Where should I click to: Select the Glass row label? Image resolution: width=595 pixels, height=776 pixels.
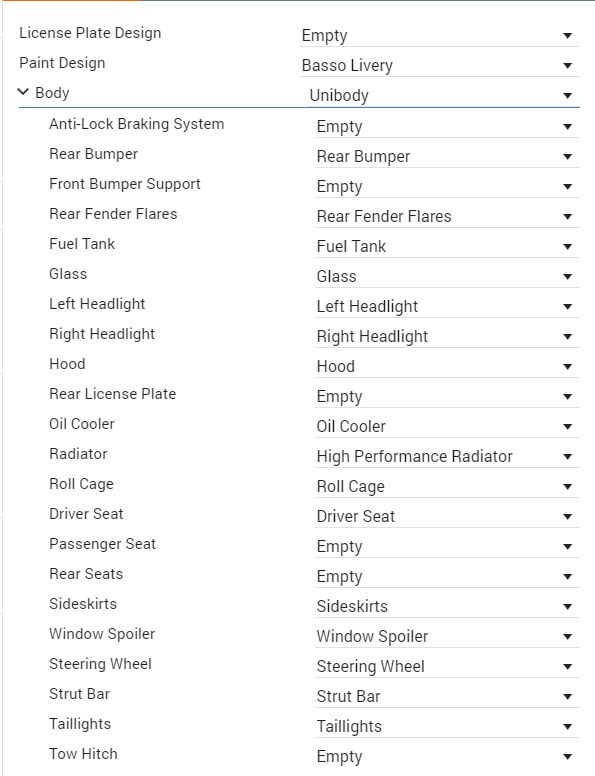(68, 274)
